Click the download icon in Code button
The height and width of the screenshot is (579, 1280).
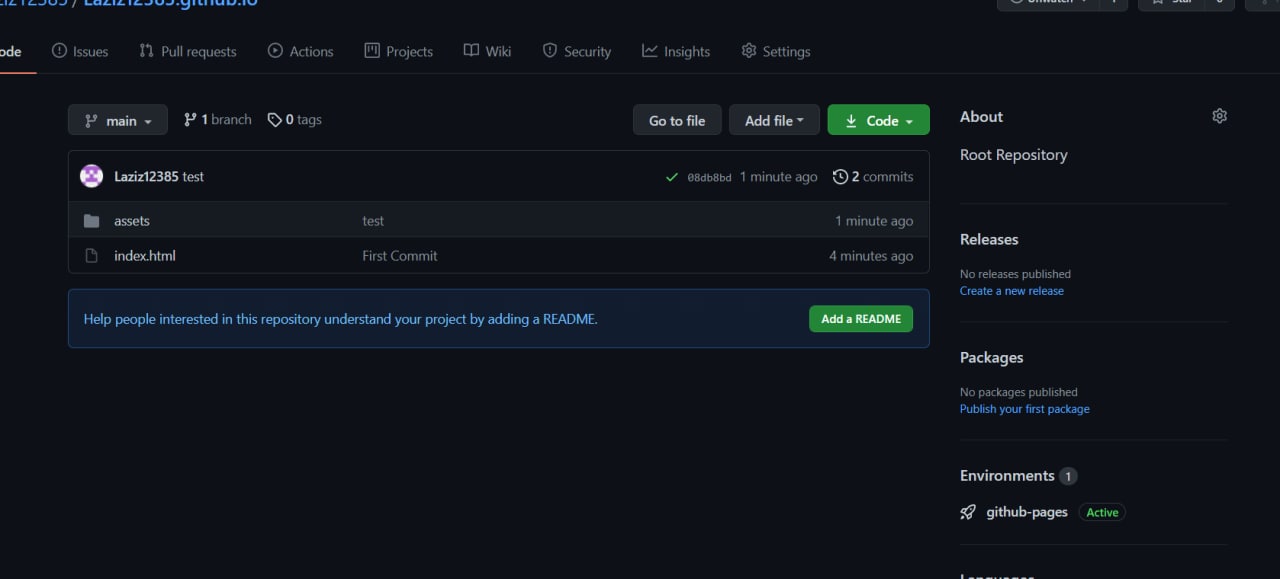[x=851, y=121]
